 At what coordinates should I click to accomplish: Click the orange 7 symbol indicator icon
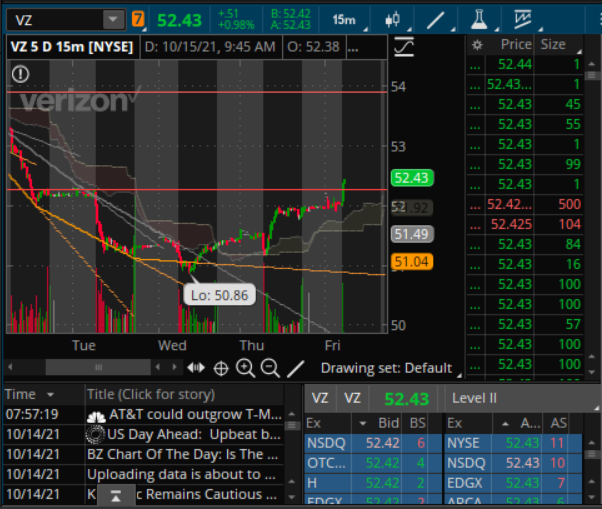click(137, 19)
